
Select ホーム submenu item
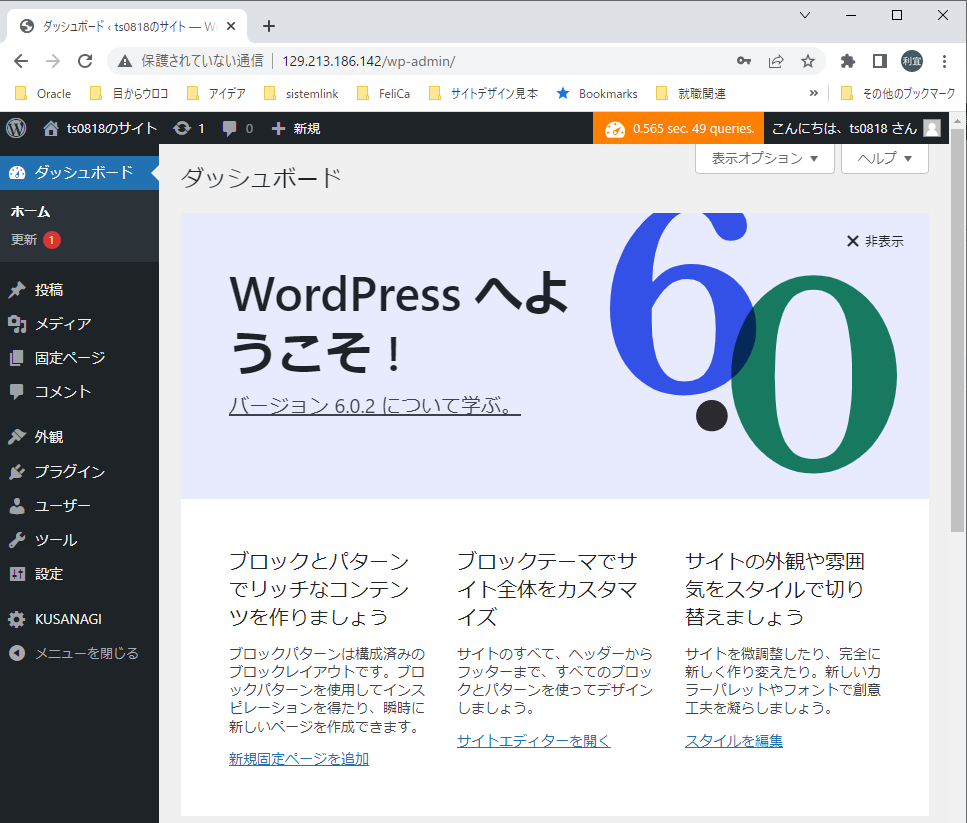tap(30, 211)
